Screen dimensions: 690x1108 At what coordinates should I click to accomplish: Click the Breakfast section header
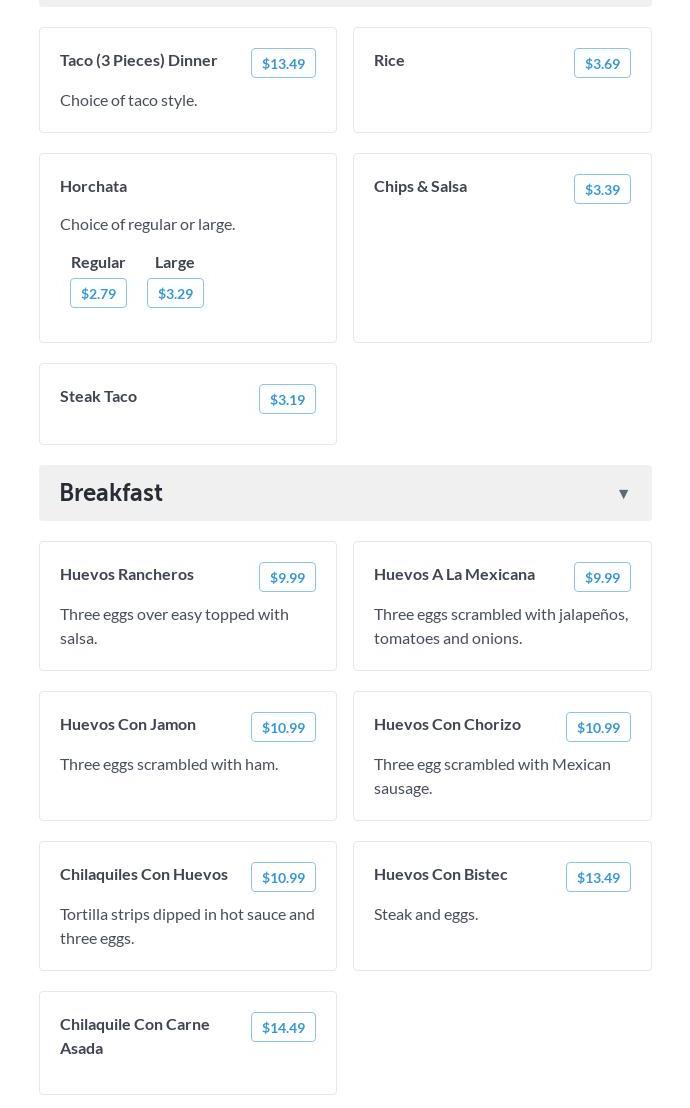345,493
